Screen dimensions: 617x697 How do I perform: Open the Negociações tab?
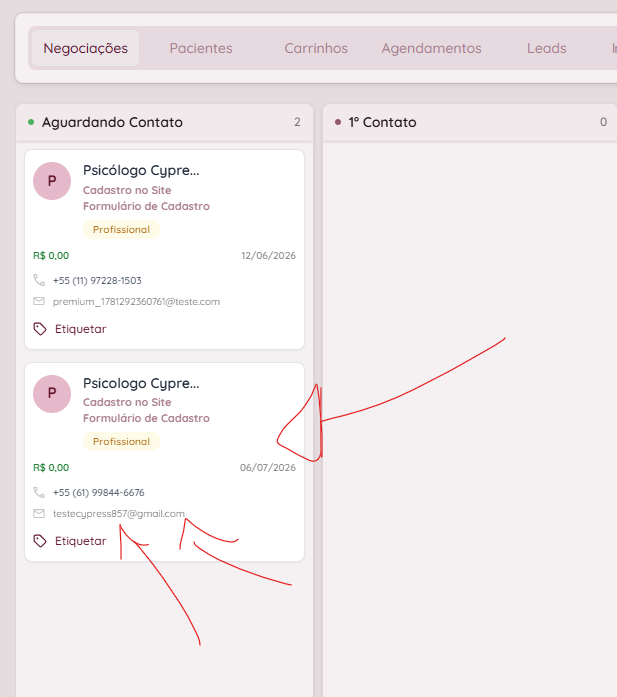coord(85,48)
